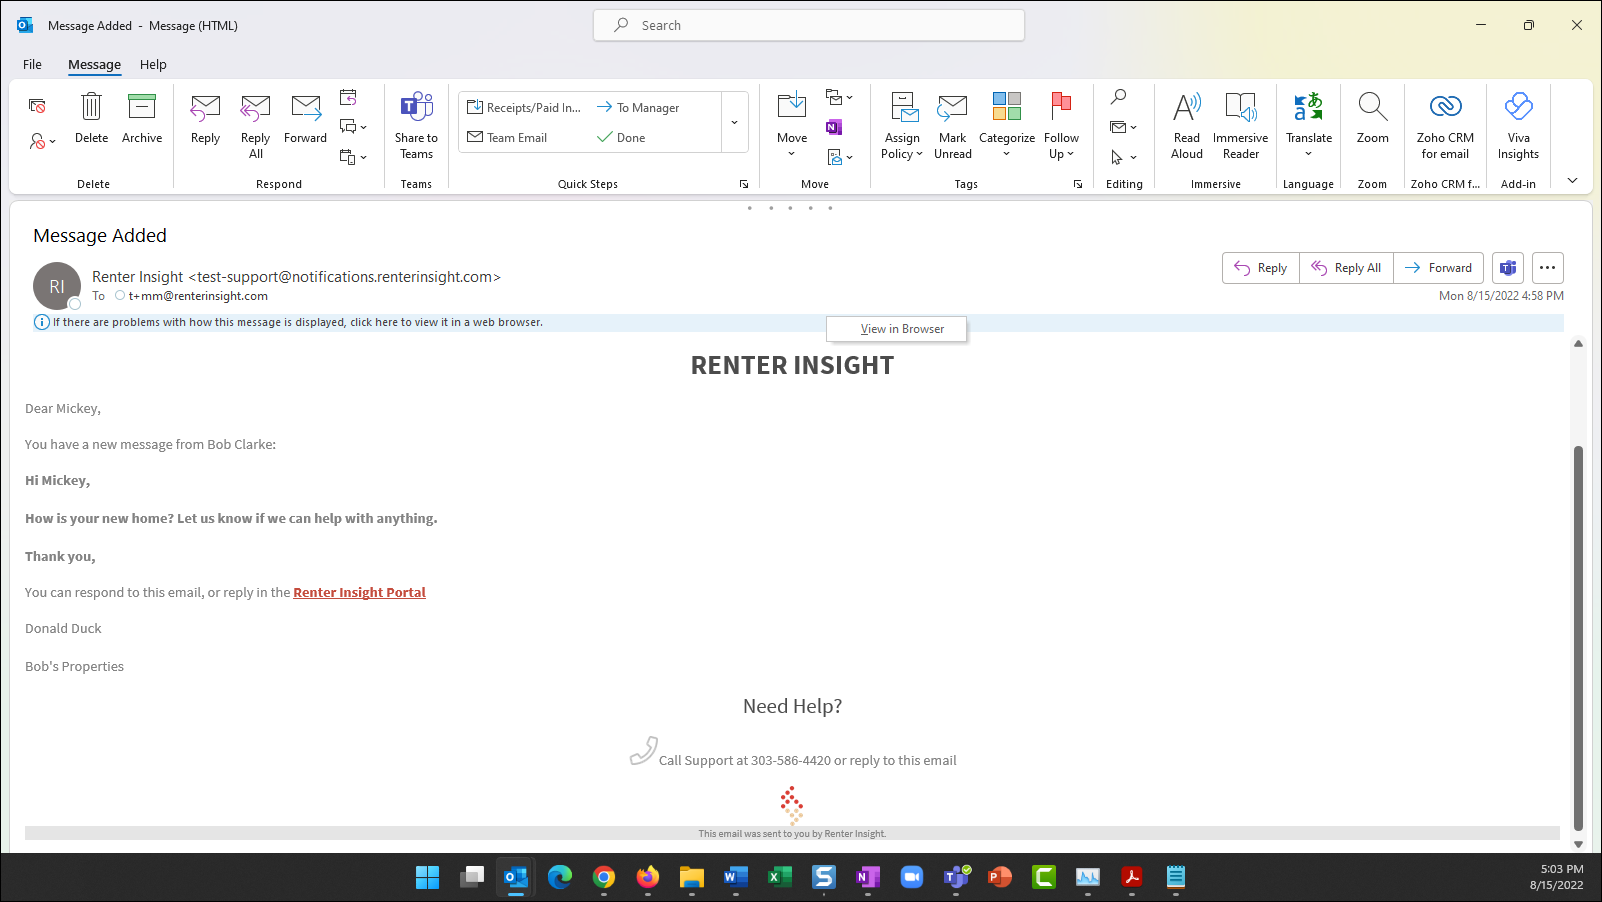
Task: Click Reply All in the message header
Action: click(1346, 268)
